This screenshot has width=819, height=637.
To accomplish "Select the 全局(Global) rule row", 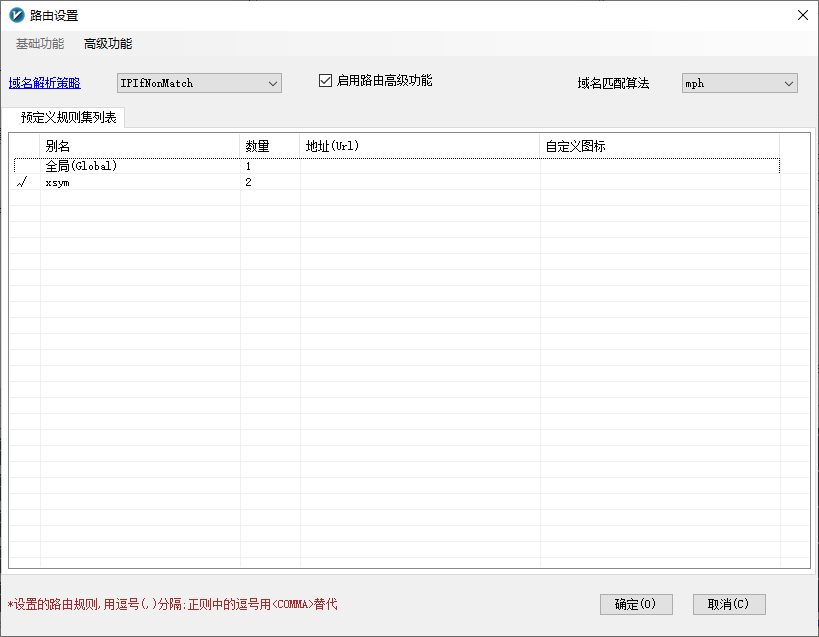I will tap(397, 166).
